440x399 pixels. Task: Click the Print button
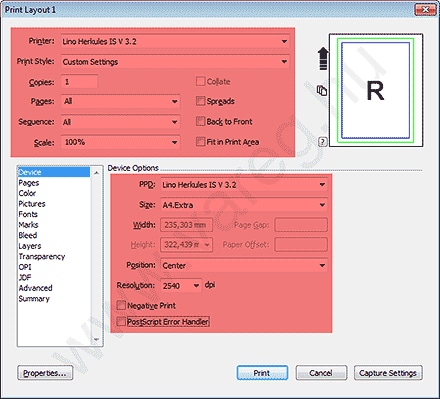(x=262, y=373)
